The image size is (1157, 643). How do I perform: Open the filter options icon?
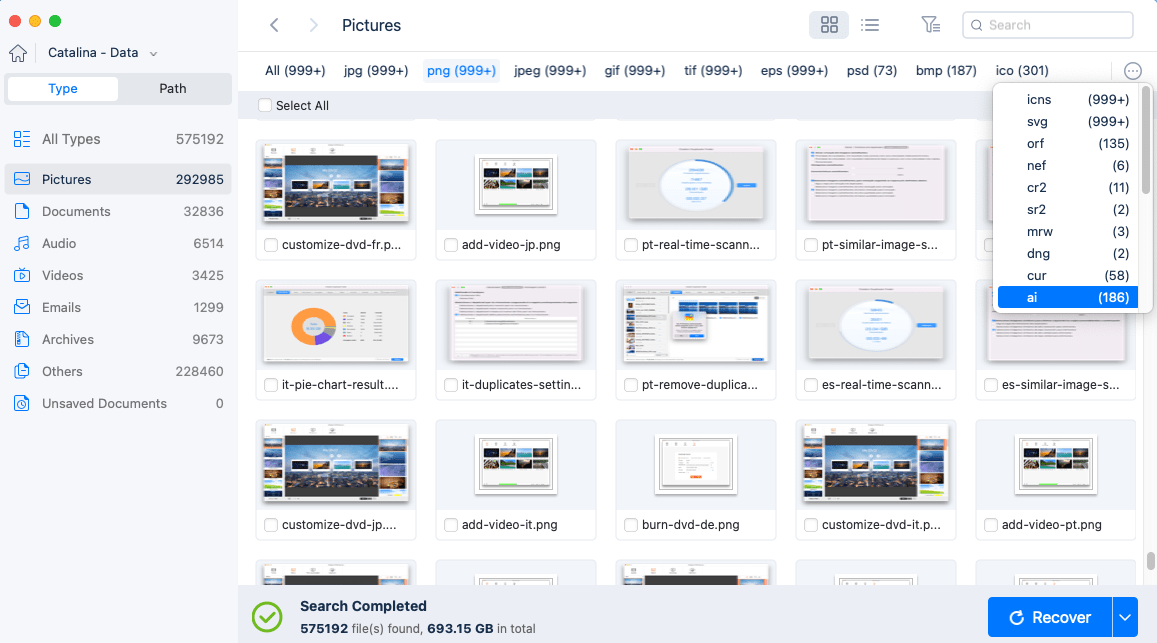[x=930, y=25]
